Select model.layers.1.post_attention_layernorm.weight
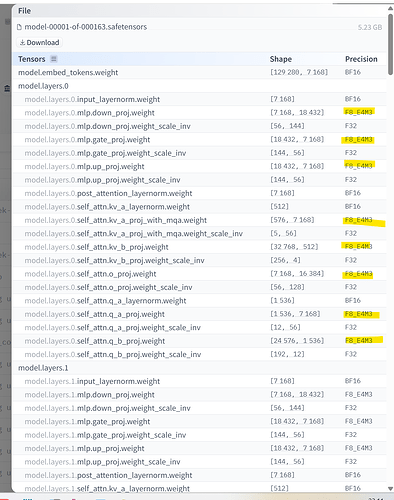 pyautogui.click(x=199, y=475)
